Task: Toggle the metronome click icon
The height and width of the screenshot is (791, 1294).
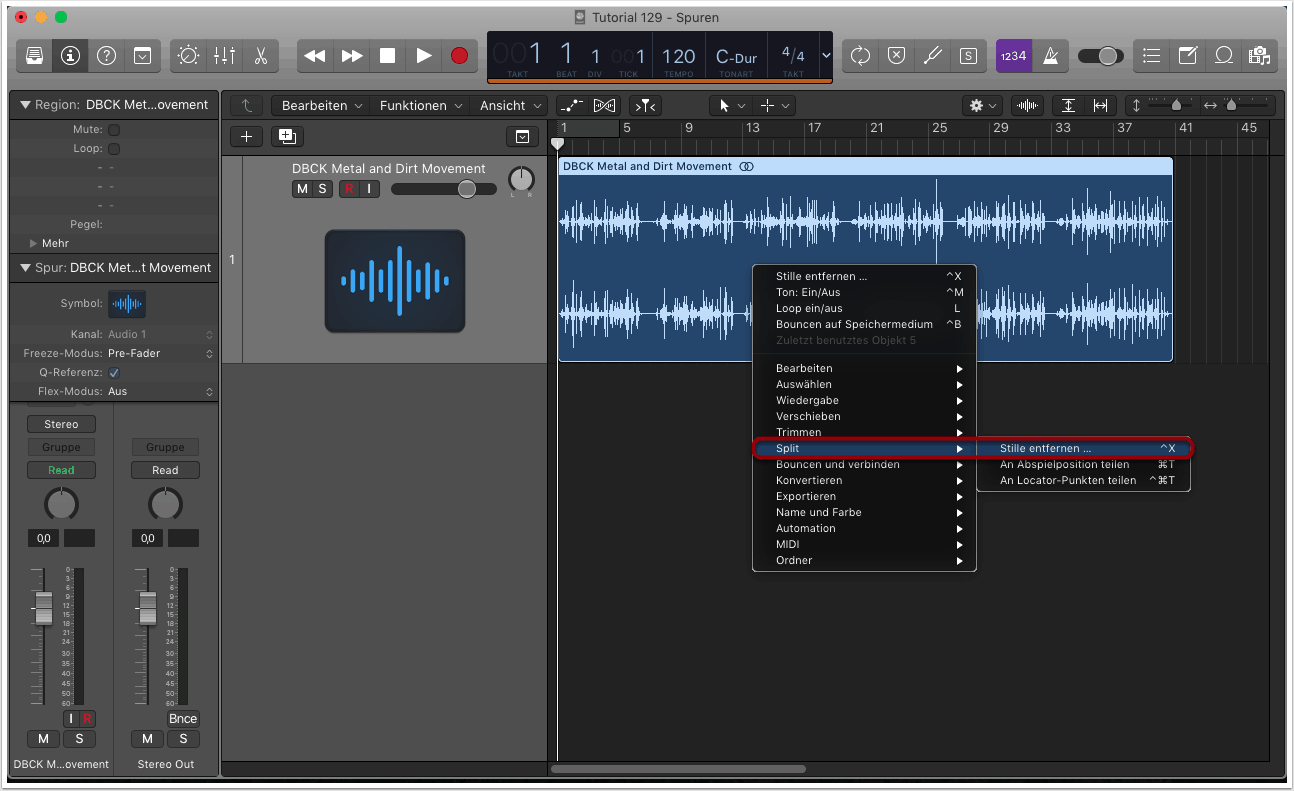Action: pos(1051,56)
